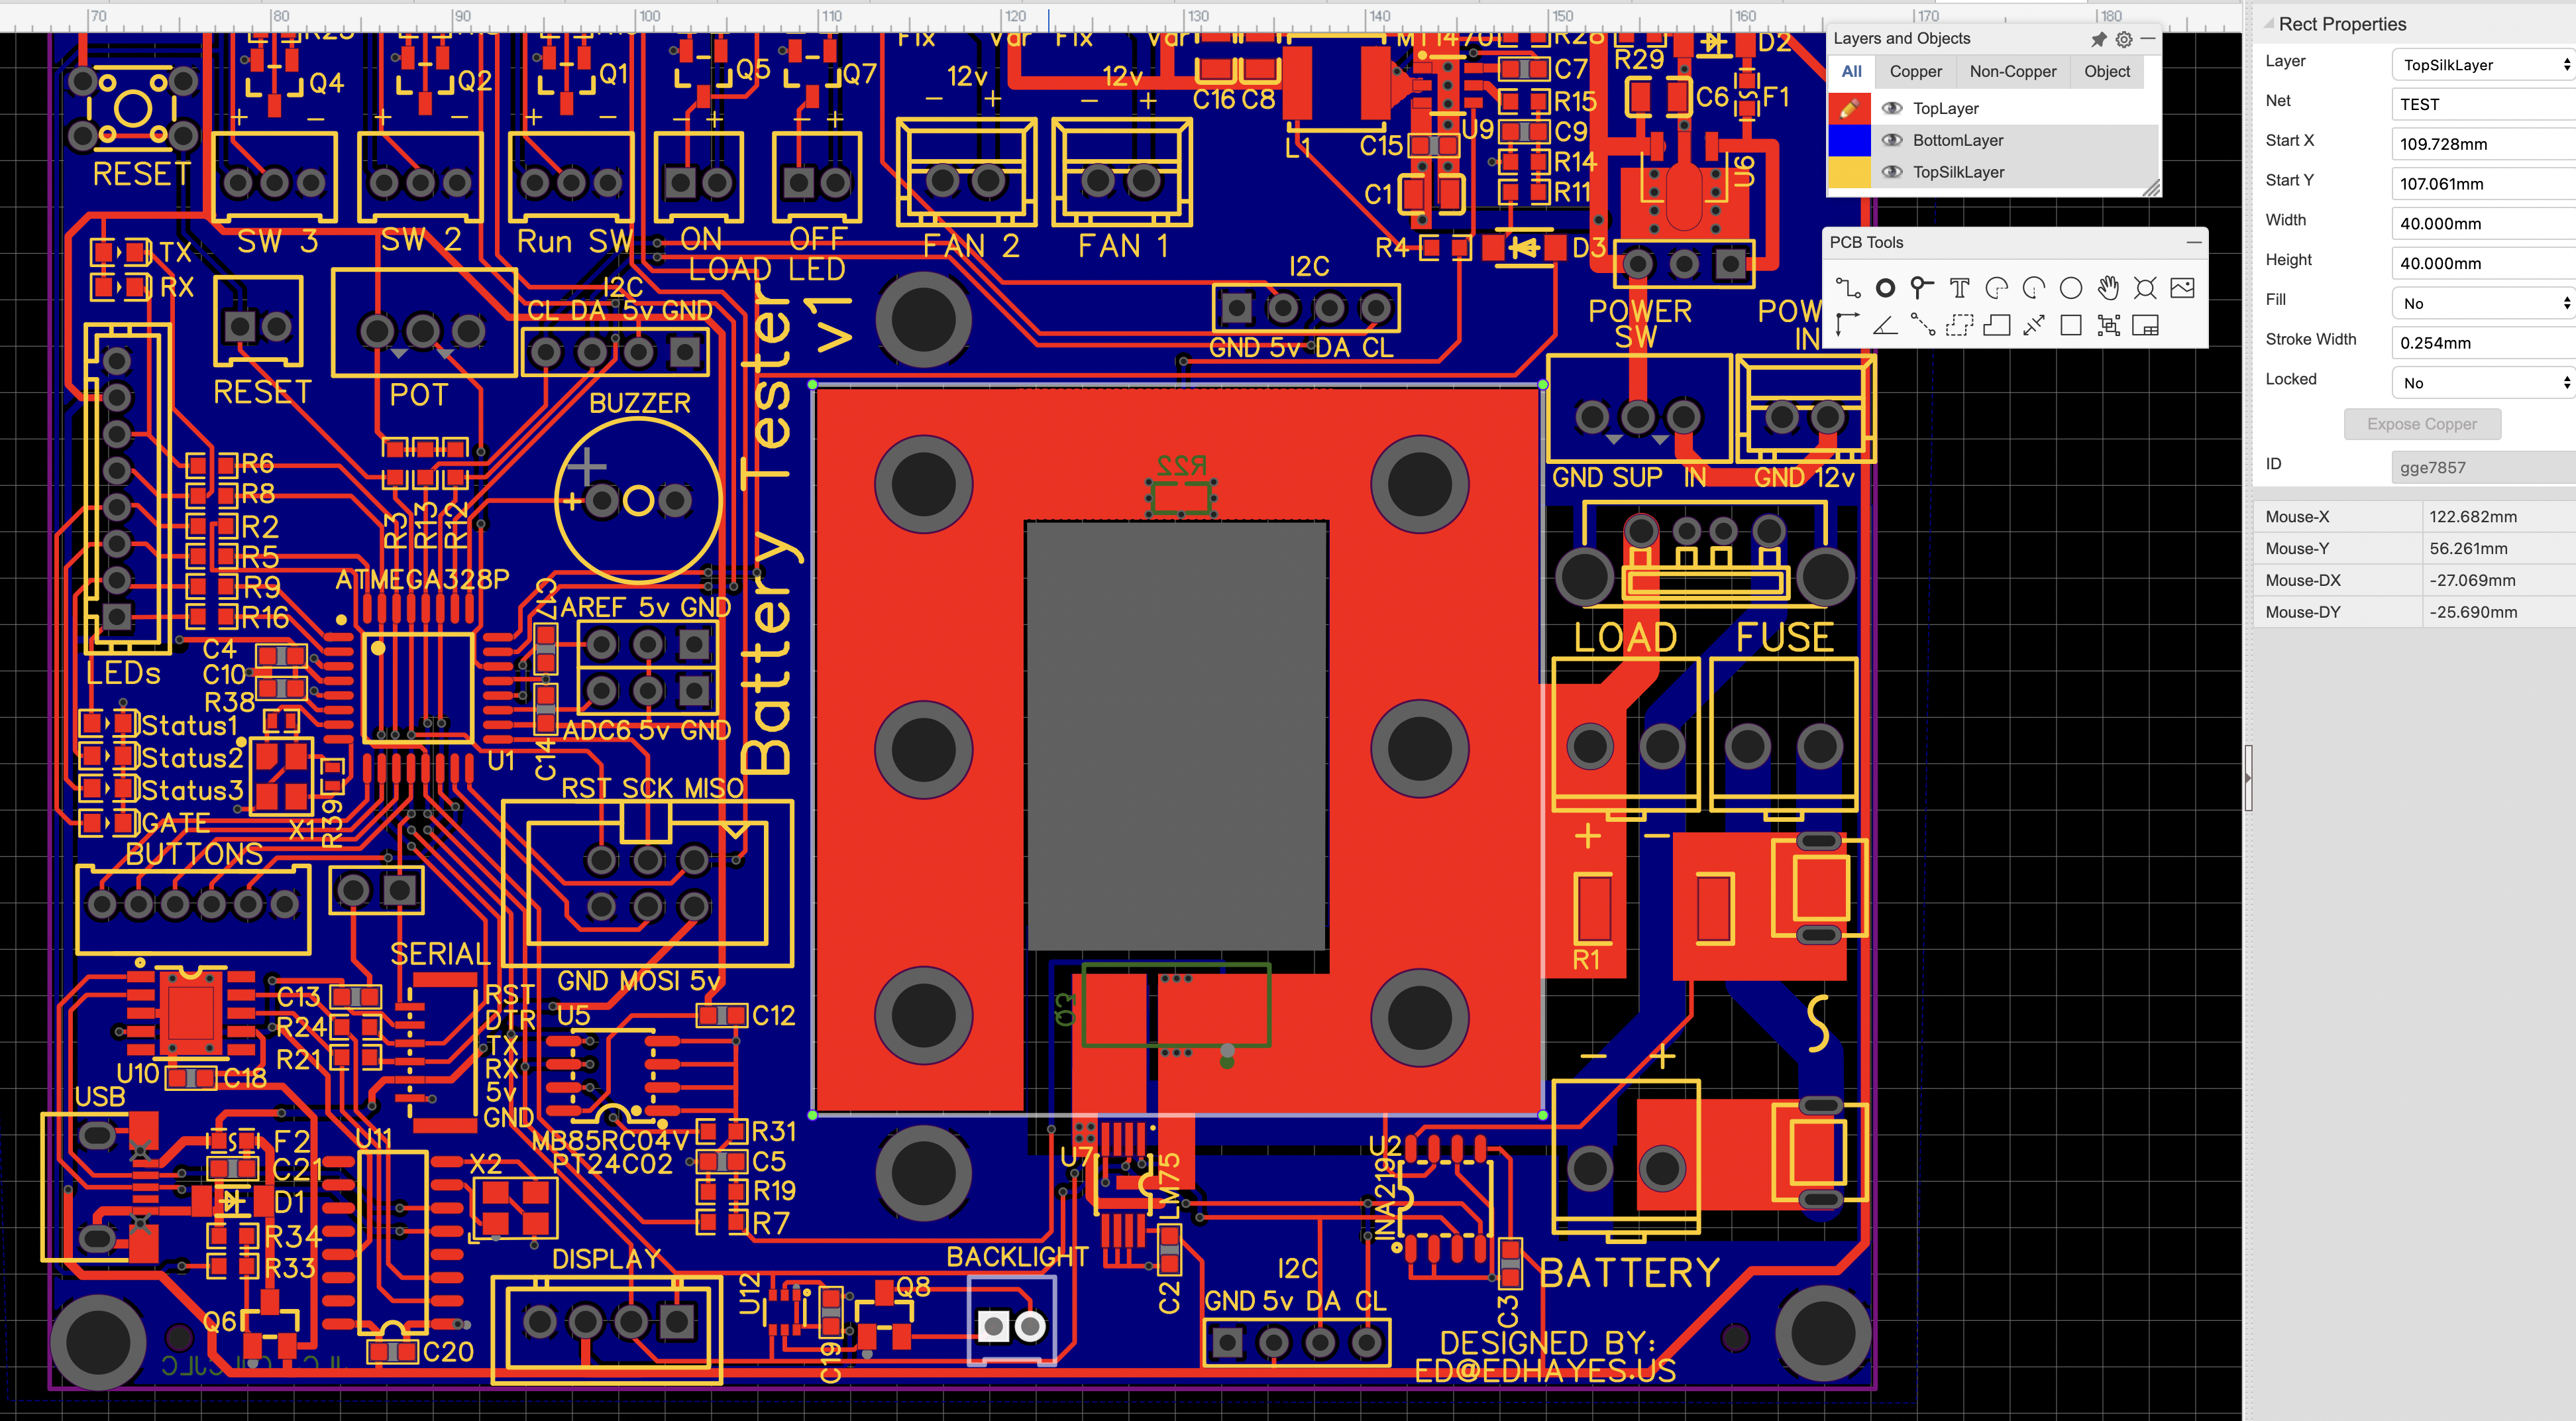Select the center Arc tool
Viewport: 2576px width, 1421px height.
pos(2033,288)
